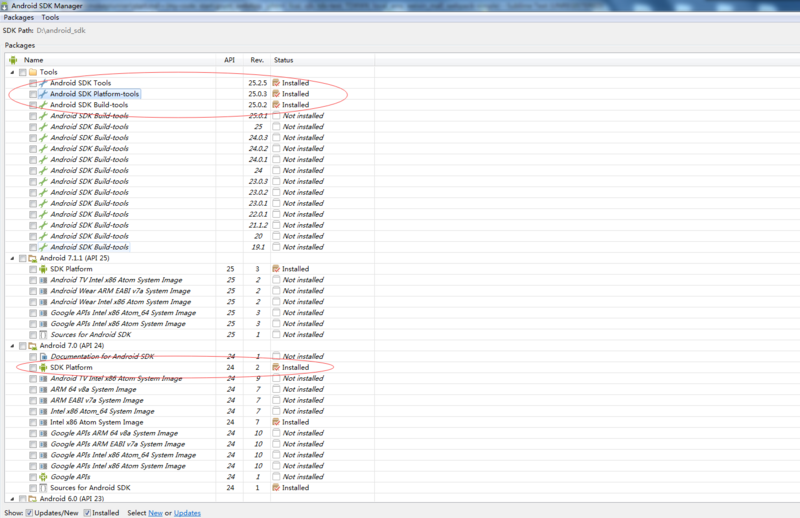Image resolution: width=800 pixels, height=518 pixels.
Task: Click the Android SDK Manager title bar icon
Action: coord(5,6)
